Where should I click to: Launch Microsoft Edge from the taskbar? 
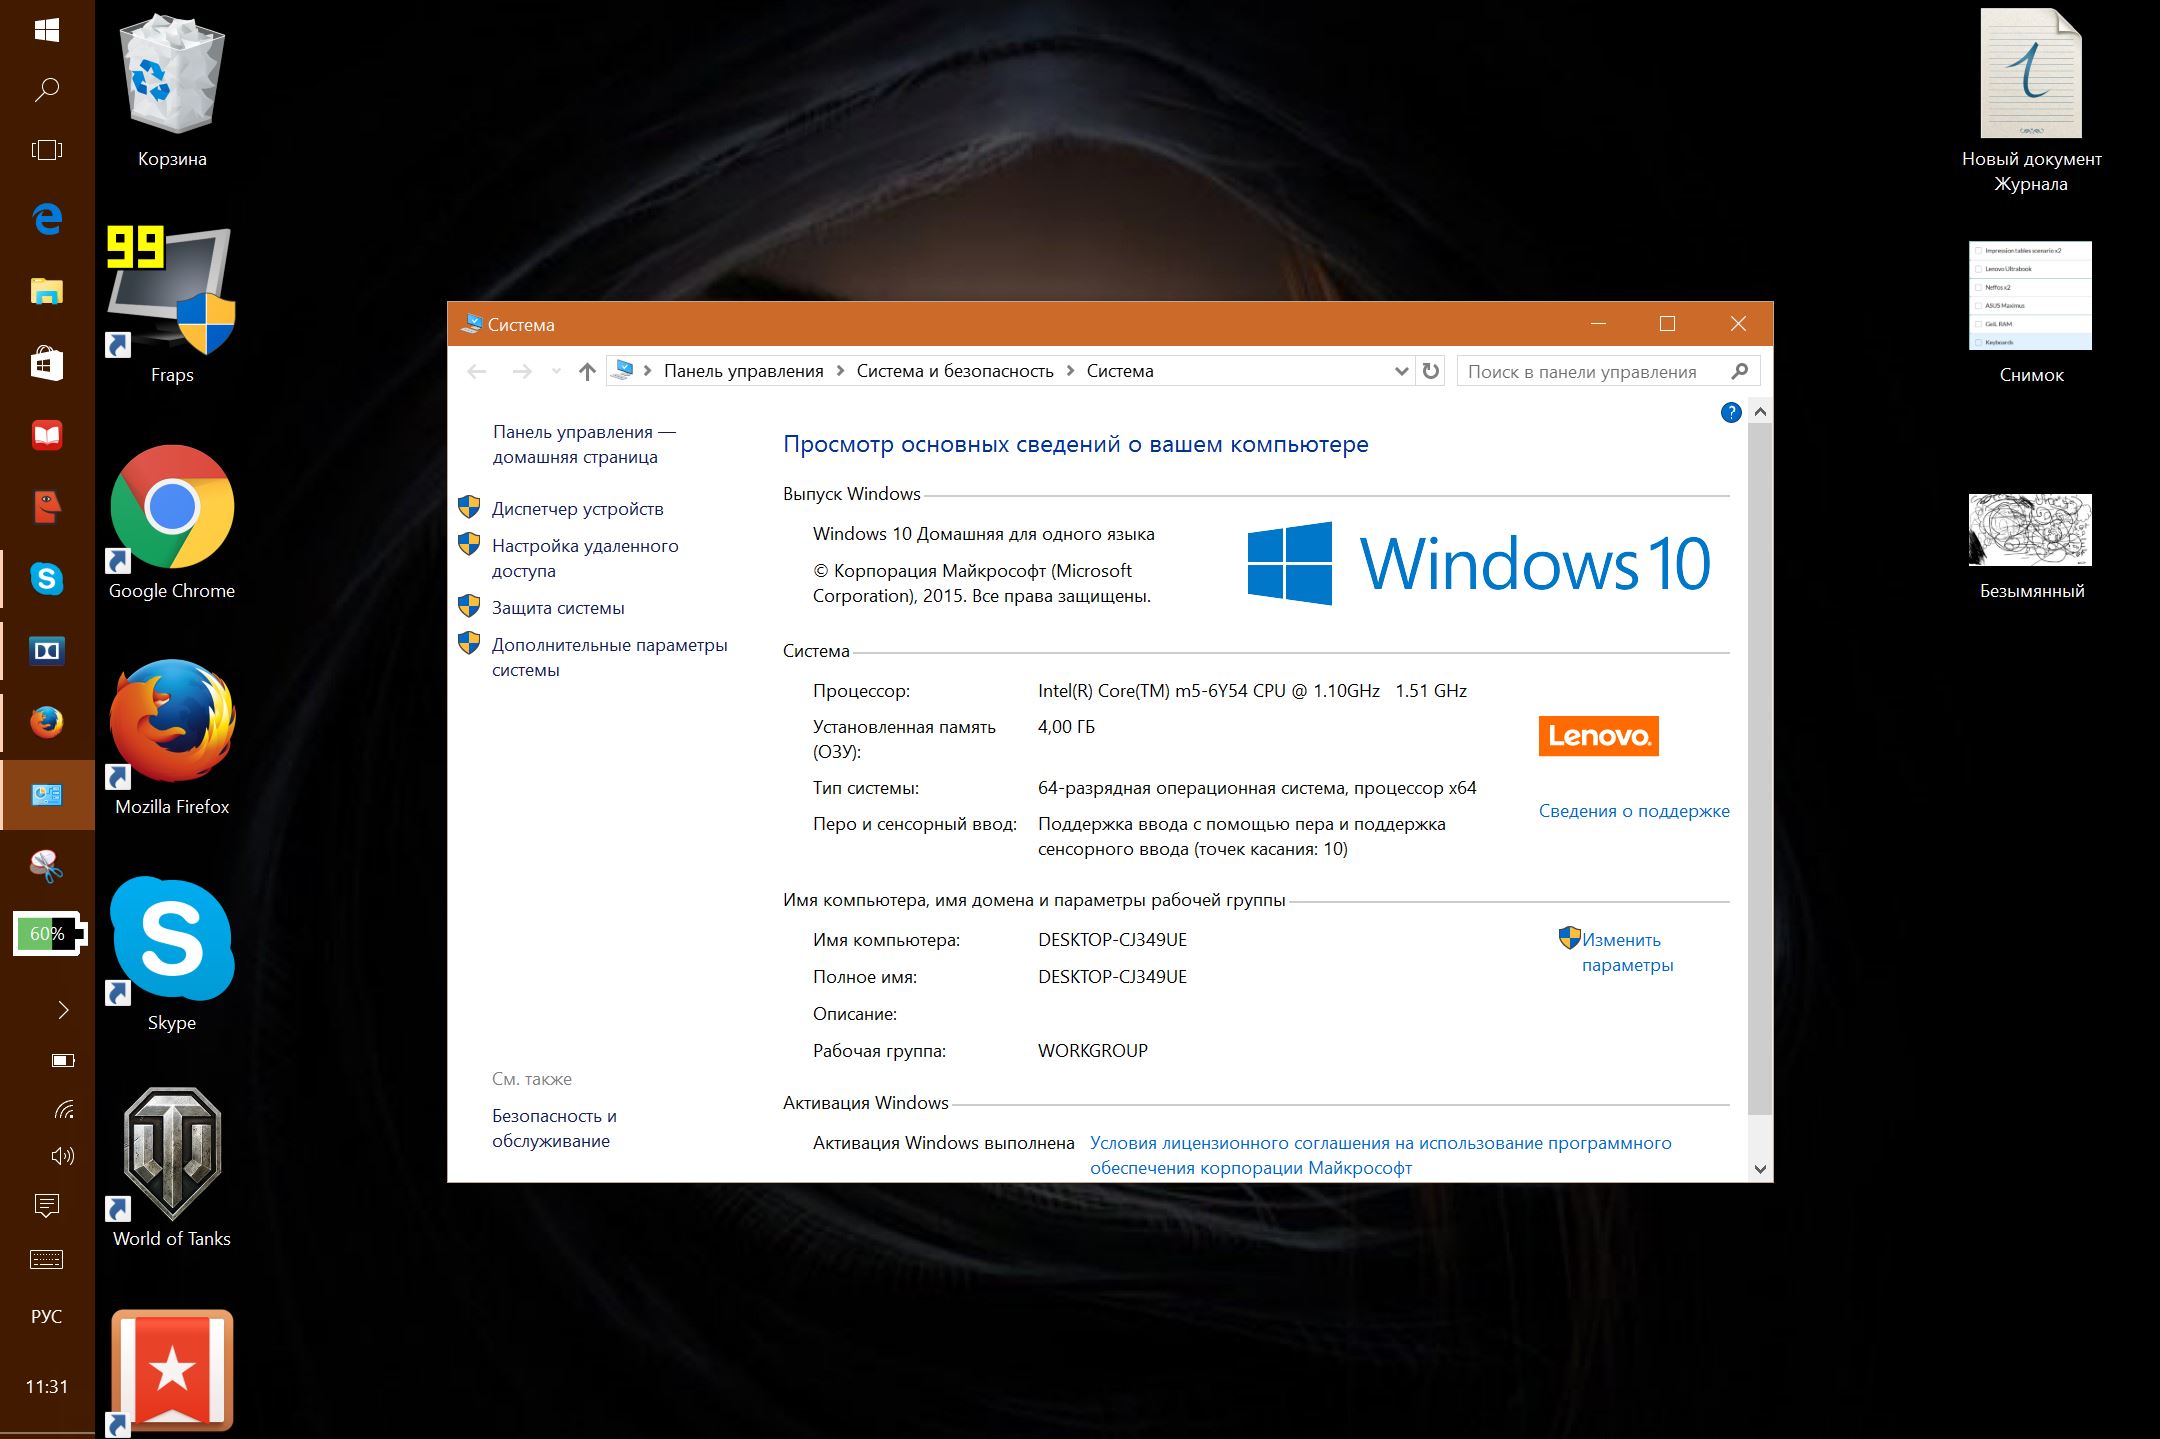pos(47,218)
